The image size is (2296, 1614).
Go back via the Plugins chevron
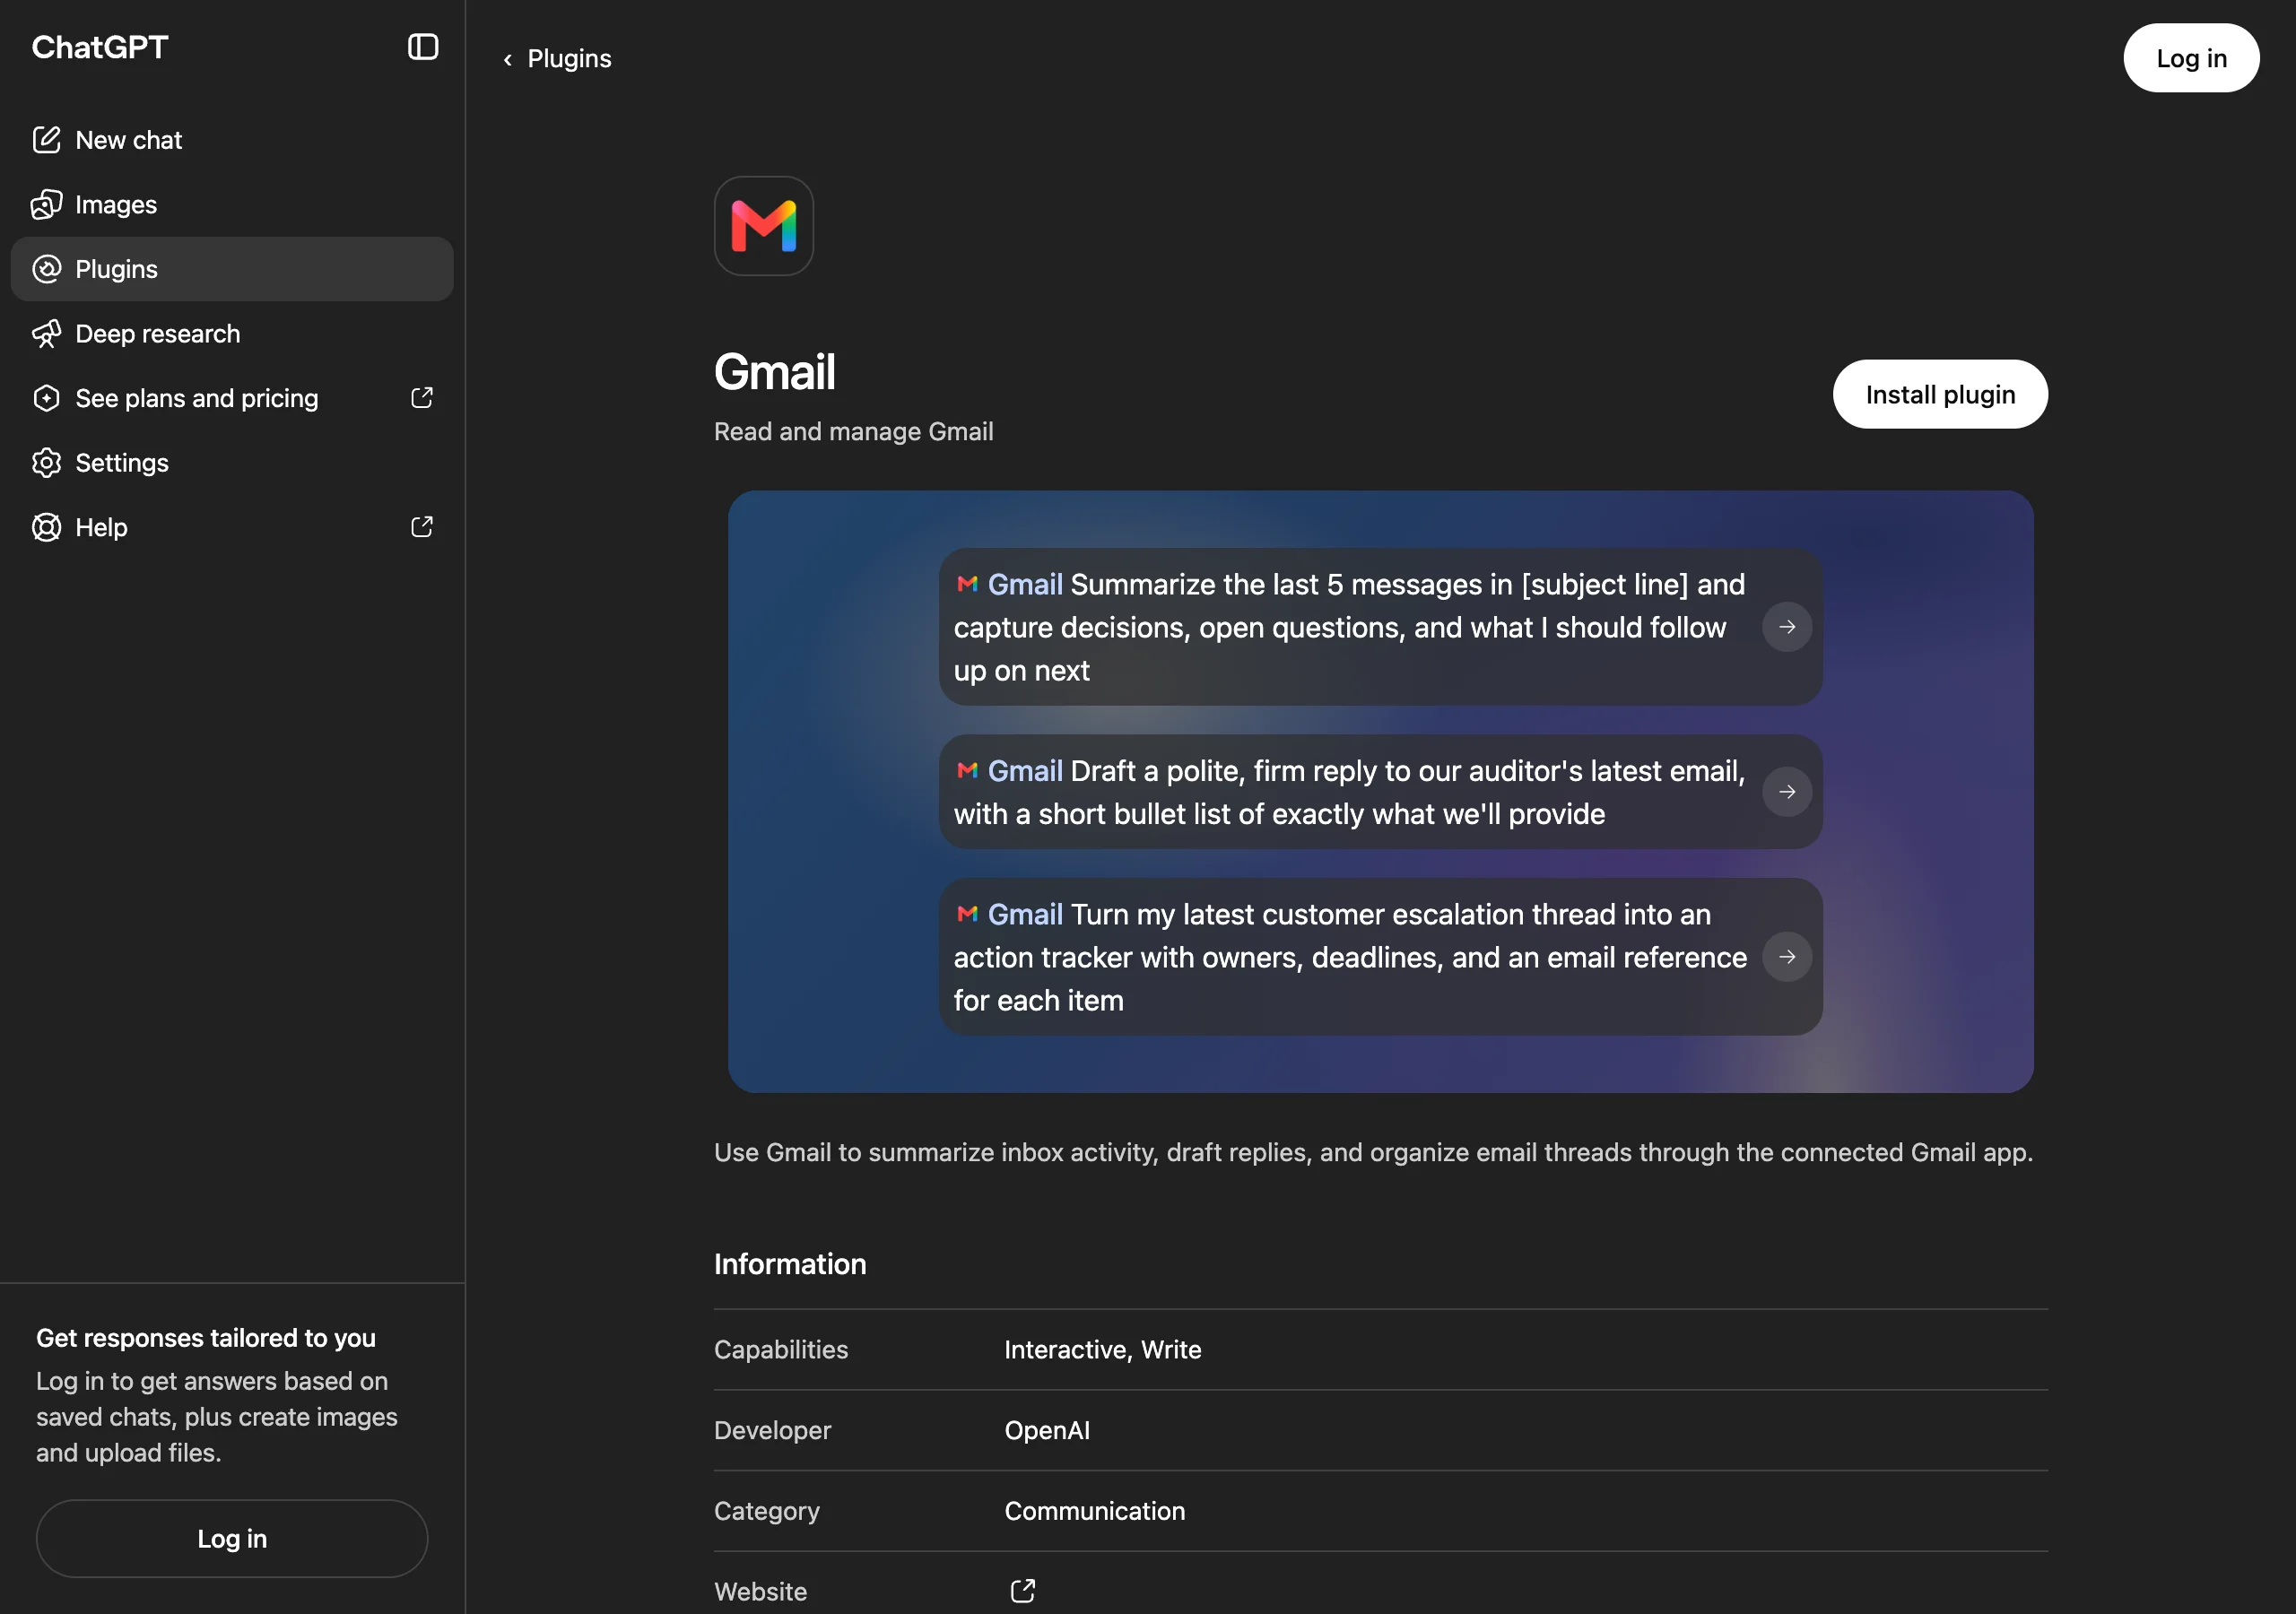pos(508,60)
